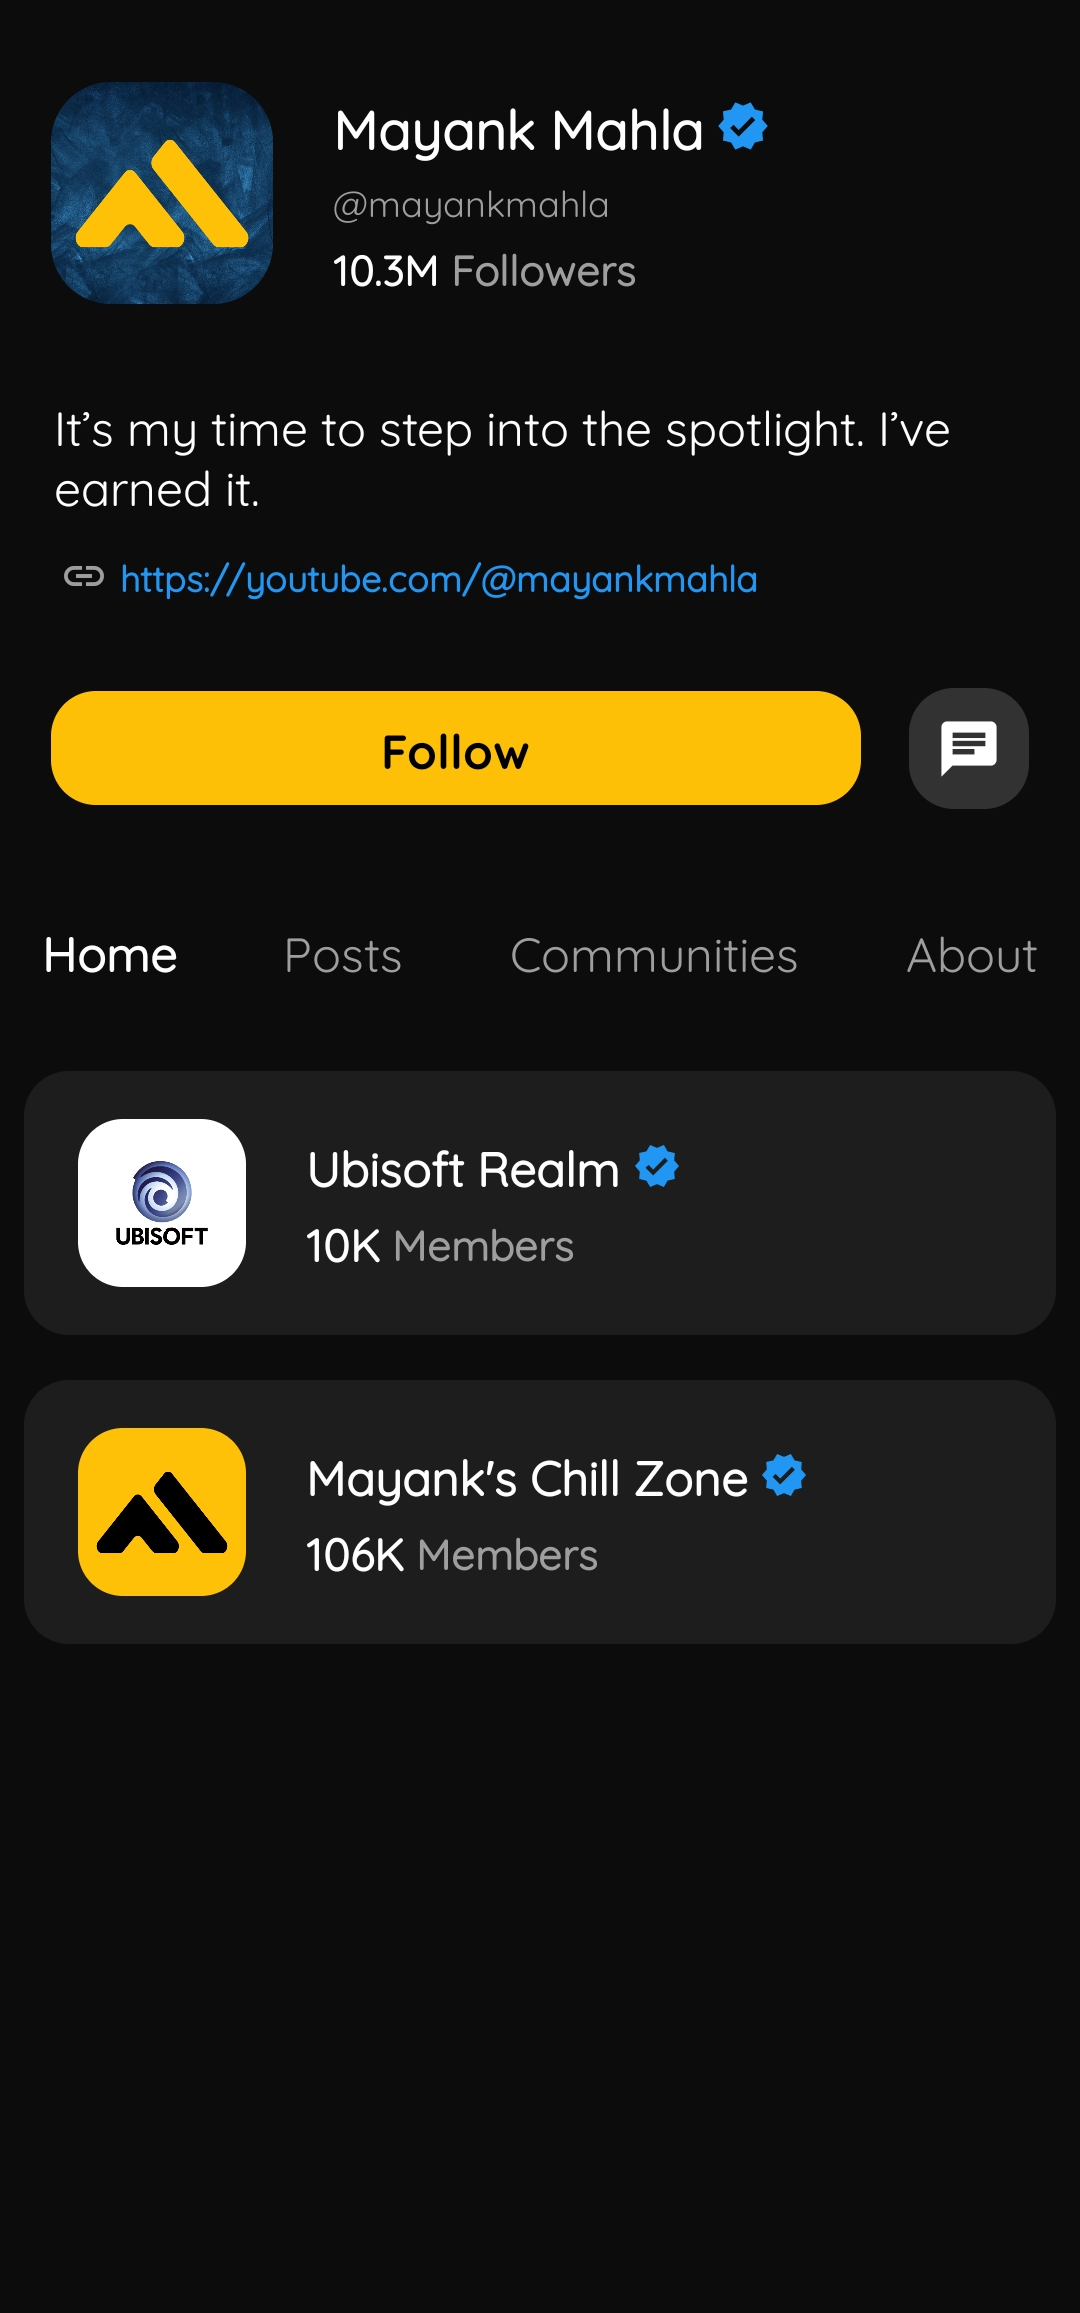Click Mayank's Chill Zone verified badge

(784, 1475)
